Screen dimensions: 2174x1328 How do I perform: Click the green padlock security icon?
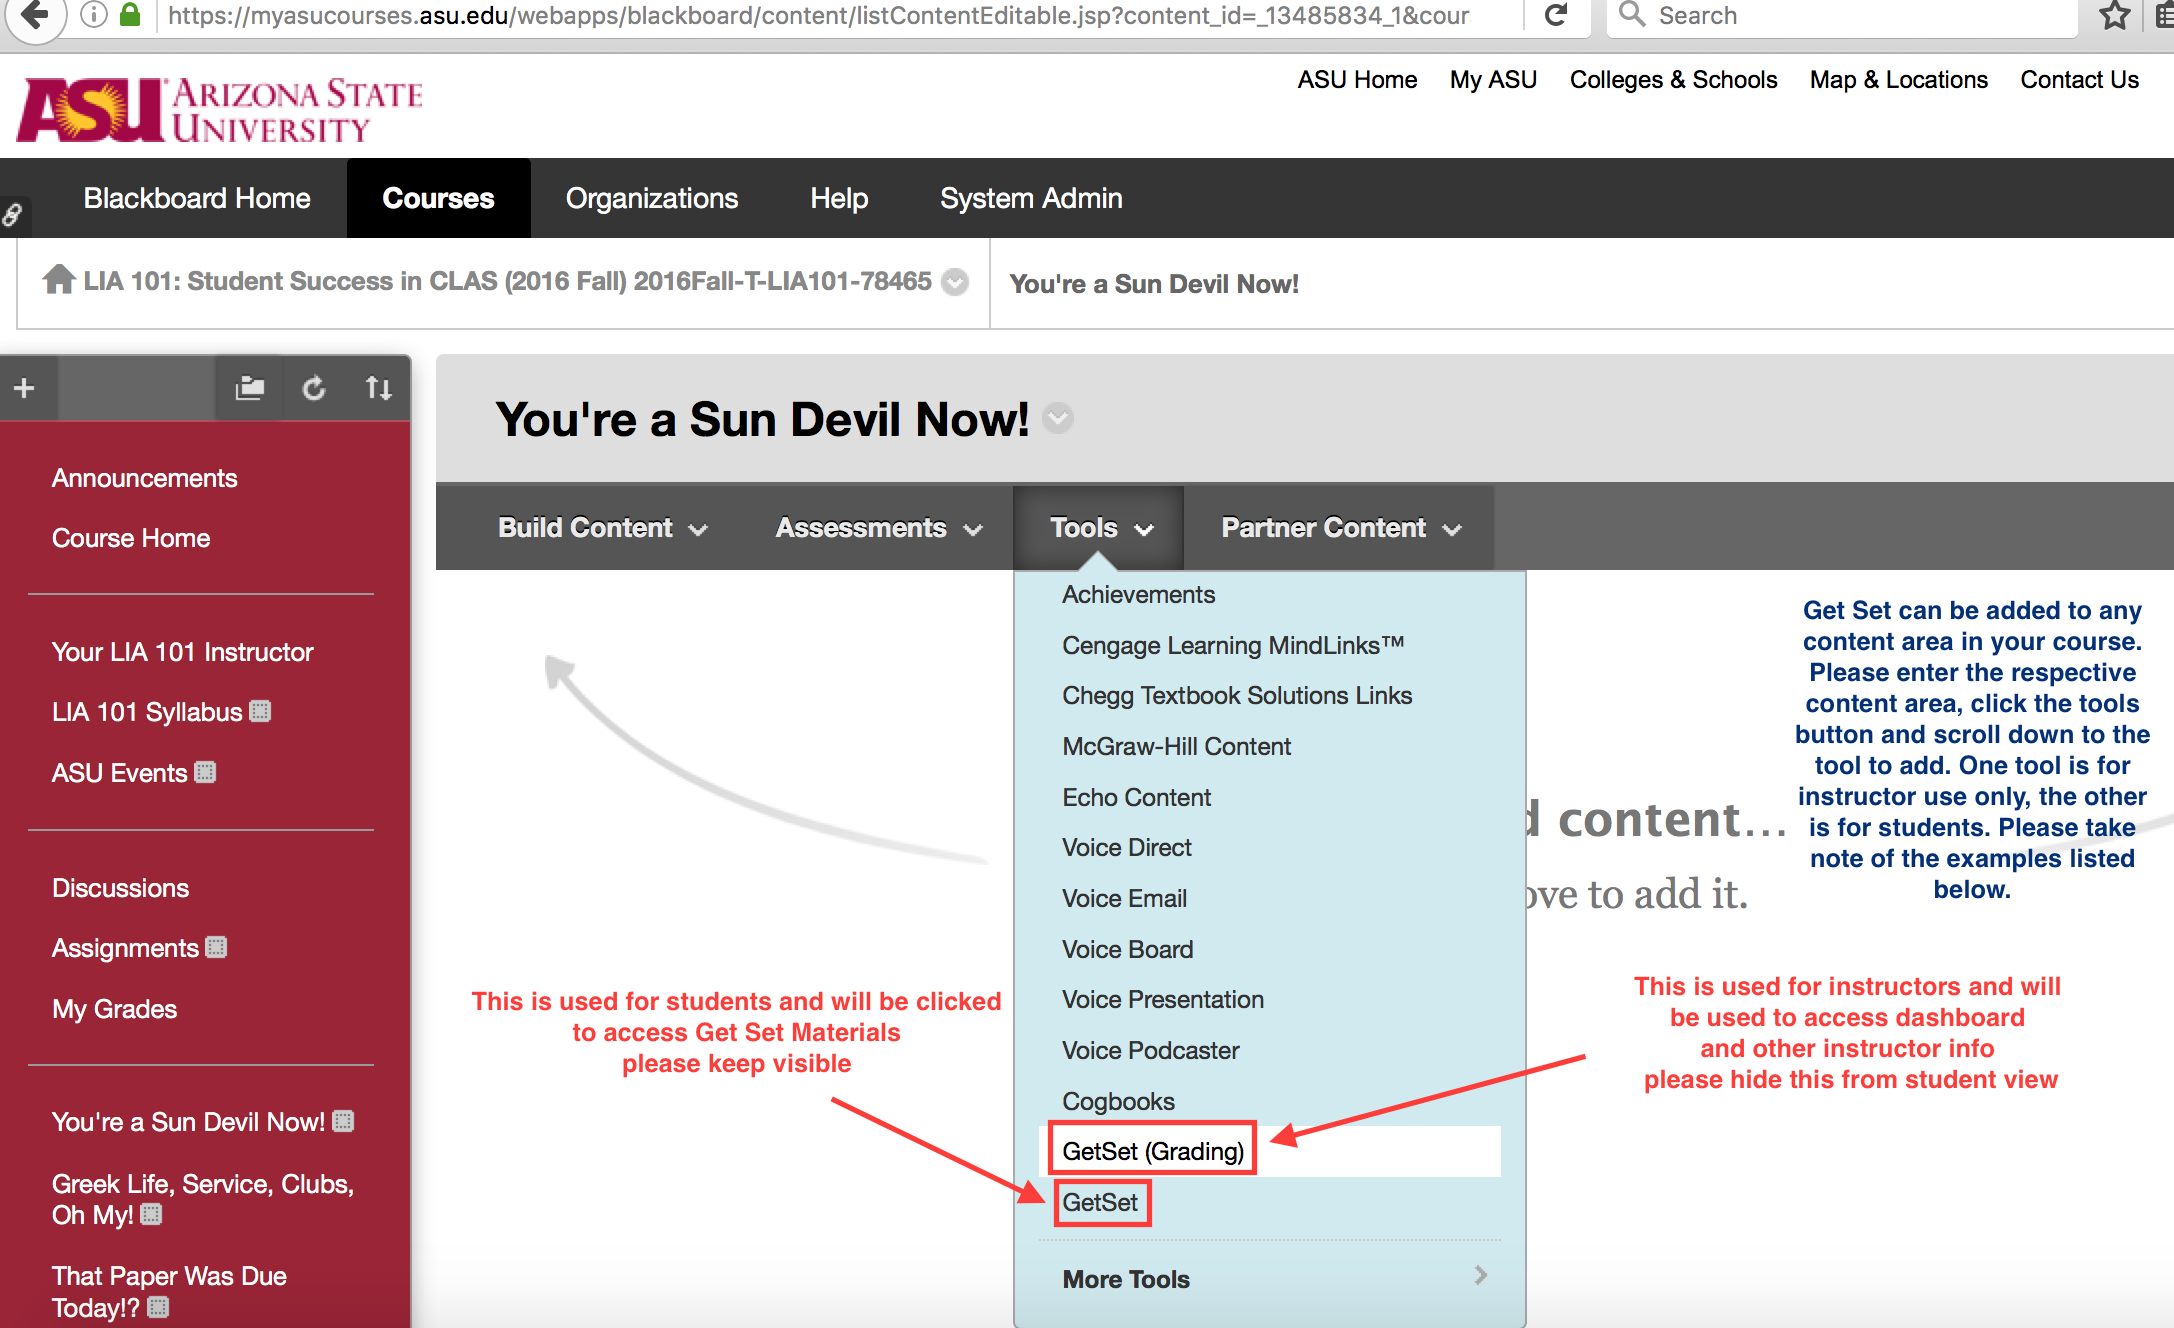coord(130,14)
